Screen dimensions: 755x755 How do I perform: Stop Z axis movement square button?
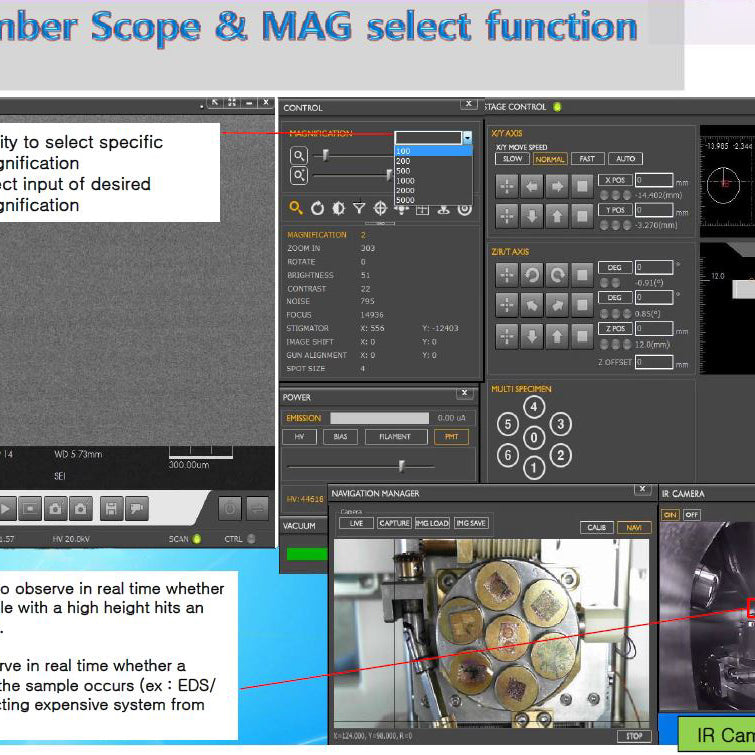[582, 336]
